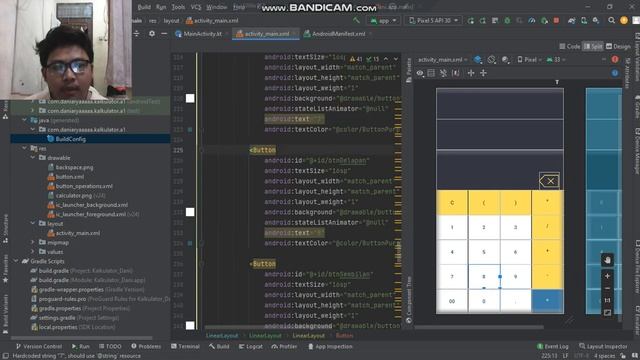
Task: Toggle tool window bars icon in status bar corner
Action: [x=6, y=356]
